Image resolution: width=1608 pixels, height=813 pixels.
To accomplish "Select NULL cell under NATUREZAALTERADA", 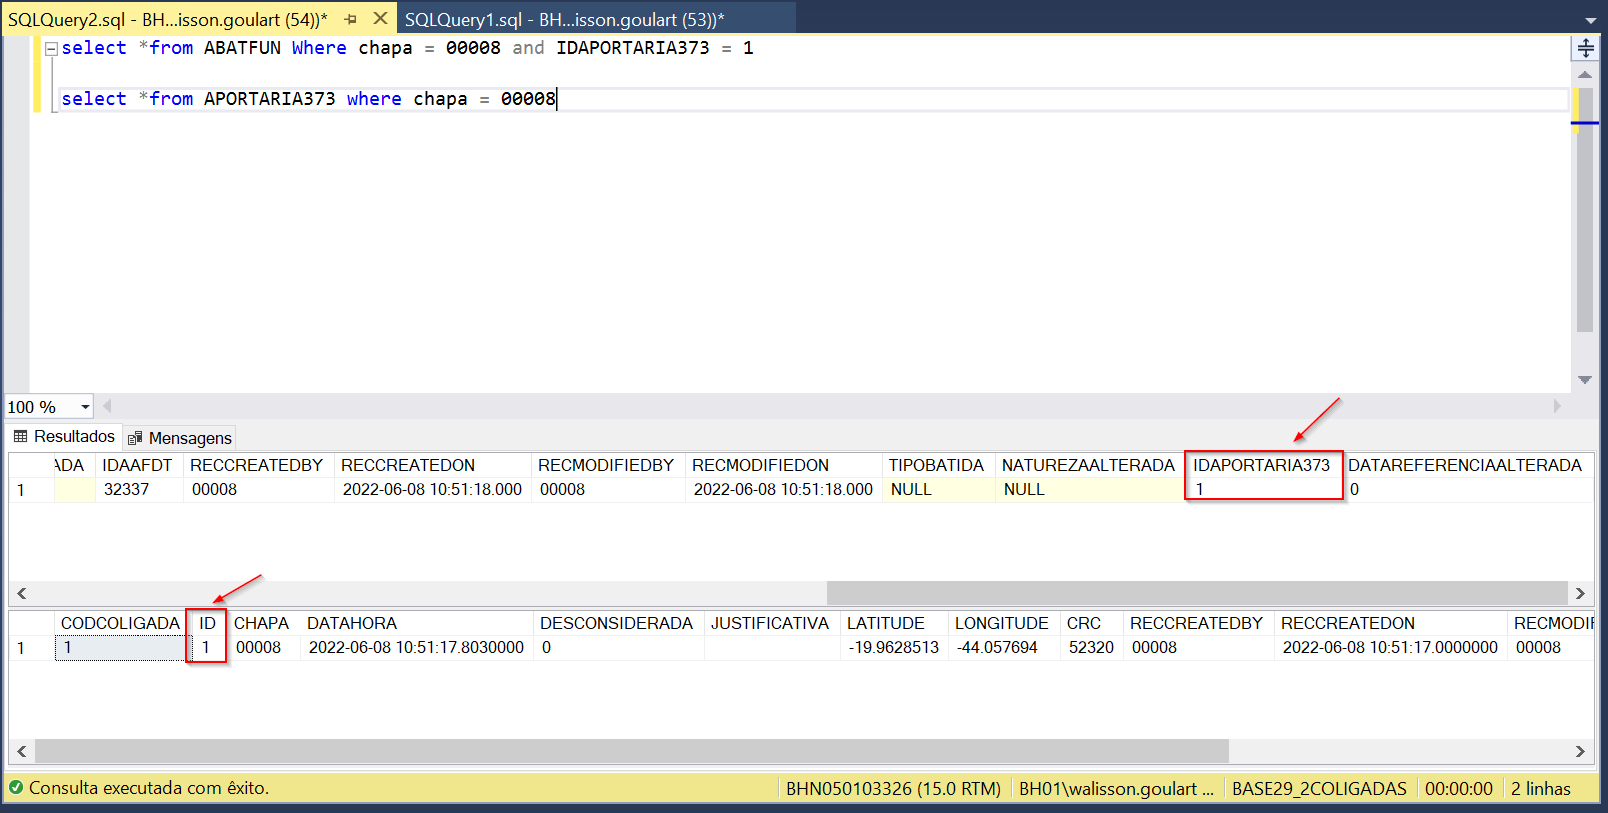I will tap(1091, 489).
